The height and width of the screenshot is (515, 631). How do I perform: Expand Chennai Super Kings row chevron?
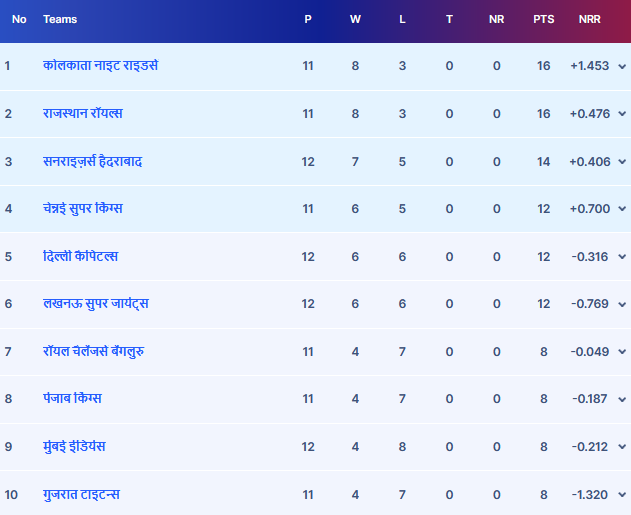[622, 209]
